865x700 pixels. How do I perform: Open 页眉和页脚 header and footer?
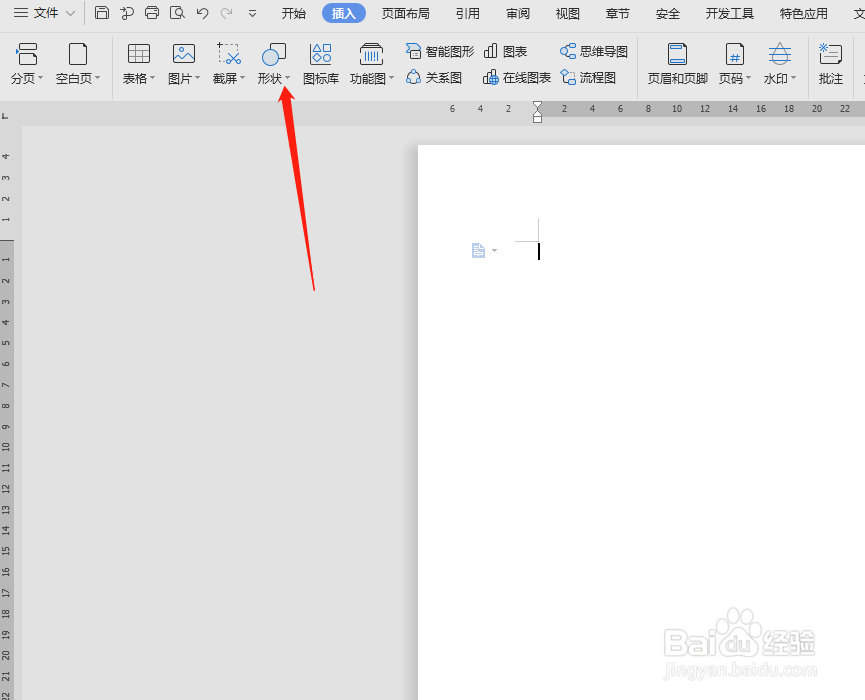point(677,65)
